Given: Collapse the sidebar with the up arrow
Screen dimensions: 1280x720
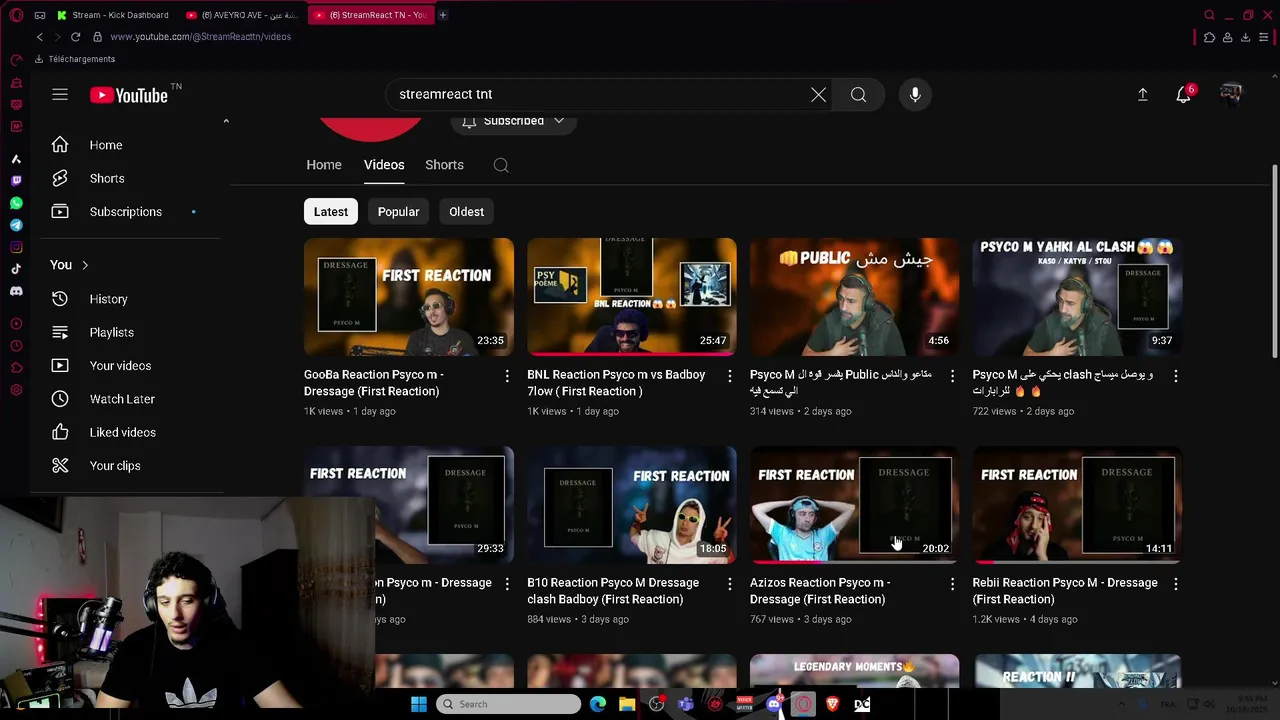Looking at the screenshot, I should pos(226,121).
